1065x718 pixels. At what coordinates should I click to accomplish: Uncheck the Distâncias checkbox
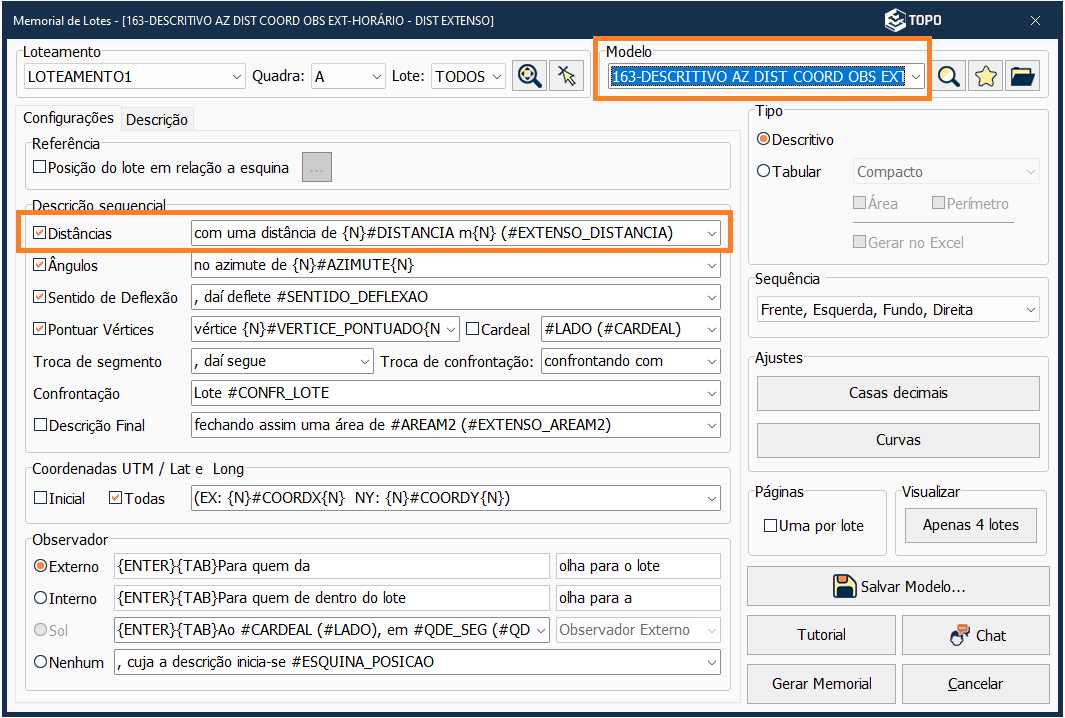(40, 233)
